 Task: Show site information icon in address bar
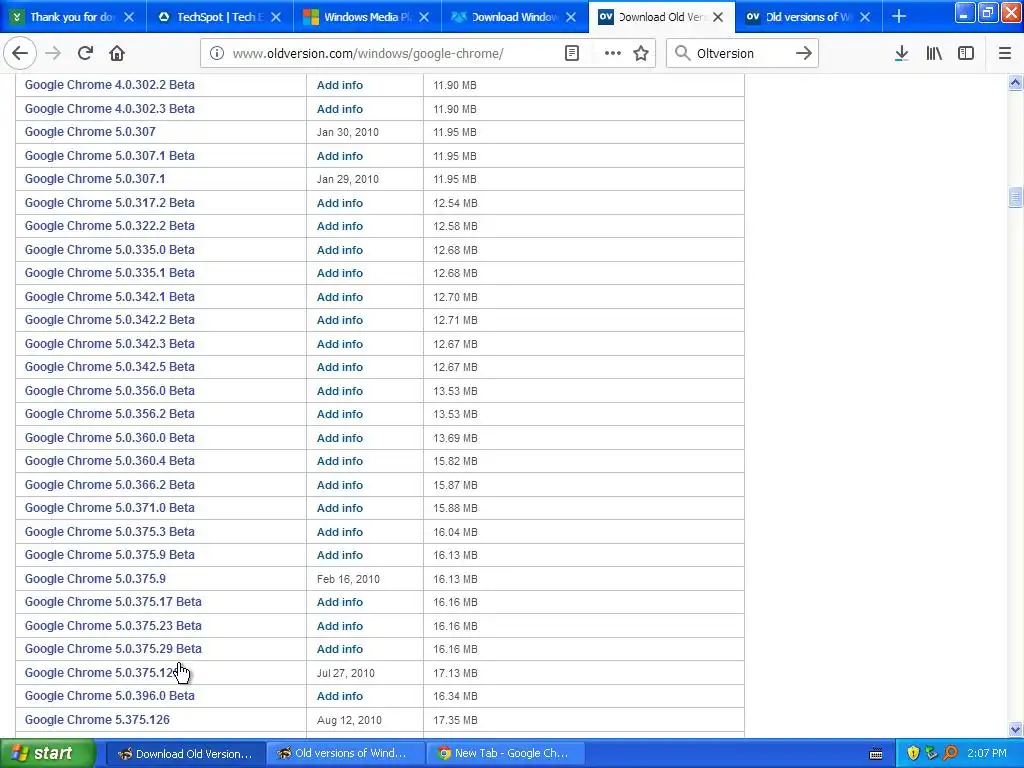tap(216, 54)
